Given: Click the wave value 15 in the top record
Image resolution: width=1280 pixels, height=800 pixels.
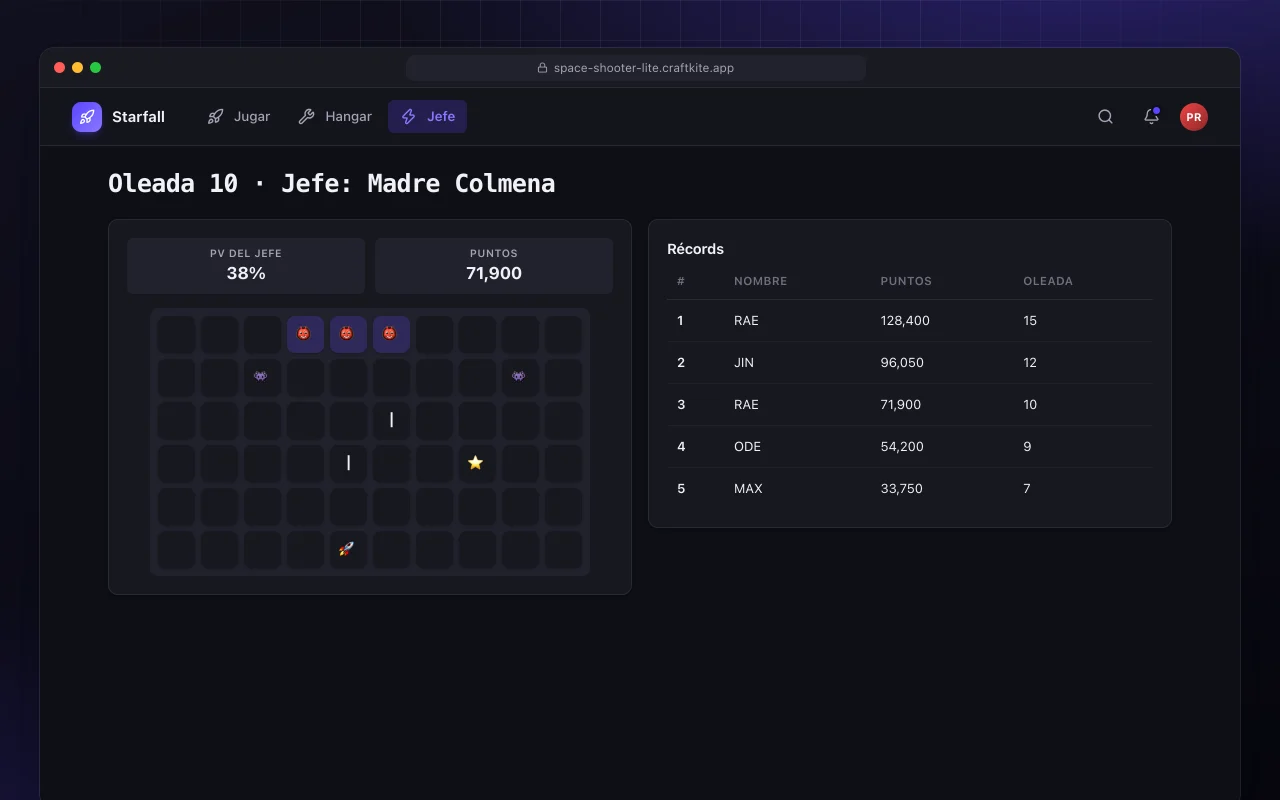Looking at the screenshot, I should pos(1030,321).
